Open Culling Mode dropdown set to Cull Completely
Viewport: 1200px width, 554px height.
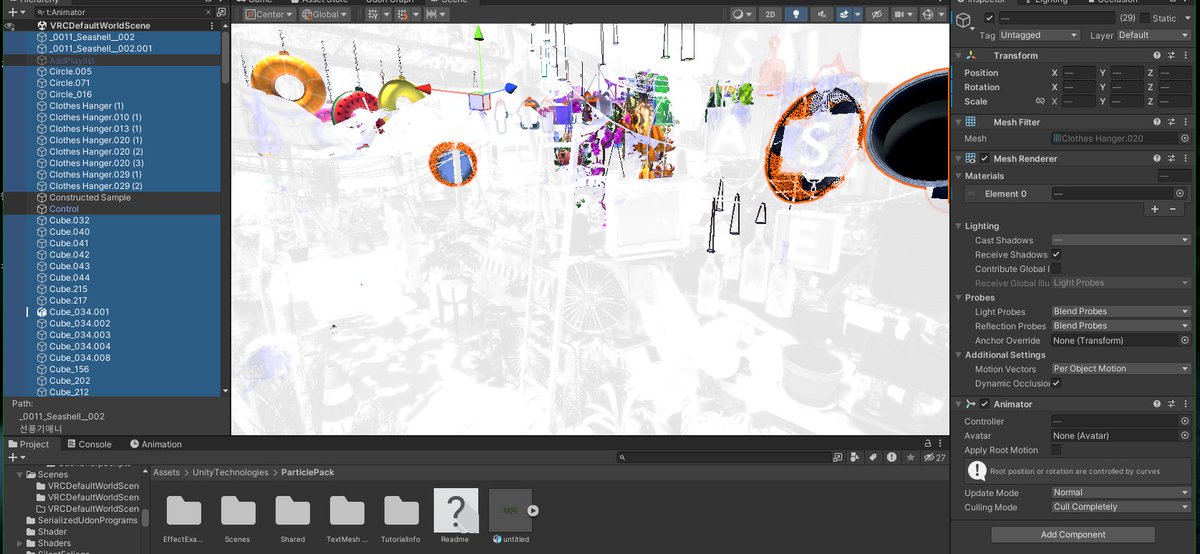1121,507
